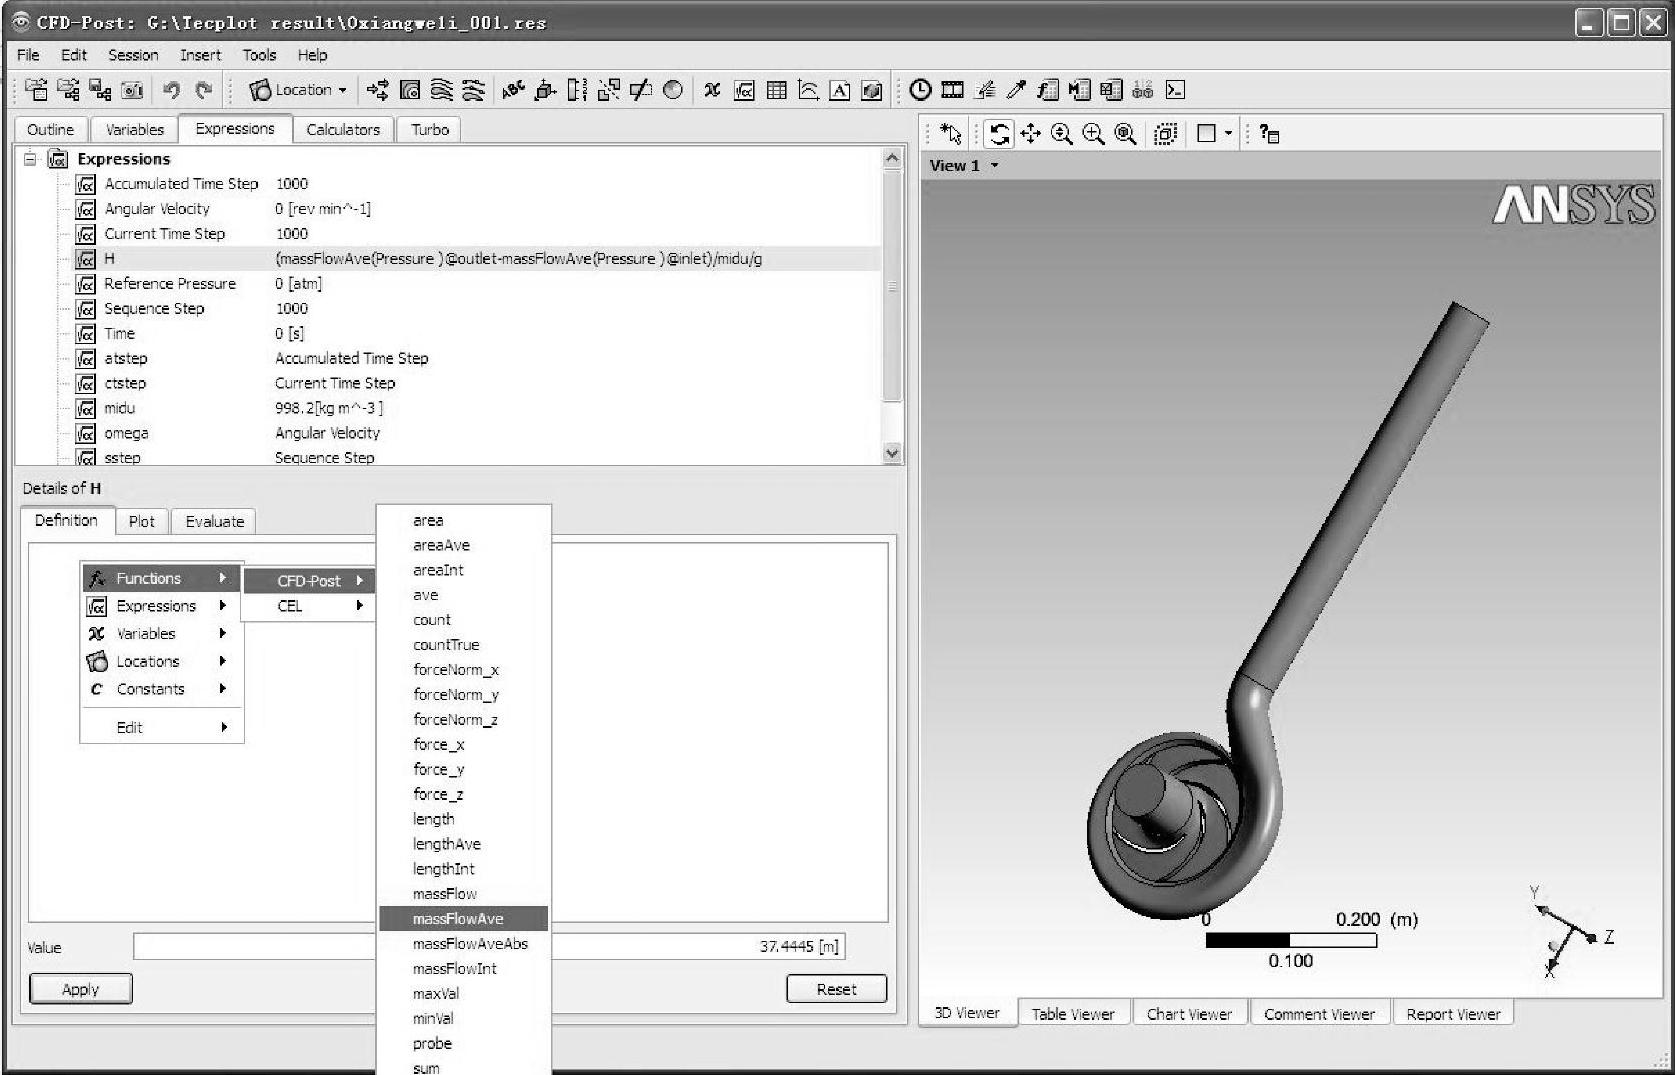Screen dimensions: 1675x1075
Task: Switch to the Calculators tab
Action: [343, 130]
